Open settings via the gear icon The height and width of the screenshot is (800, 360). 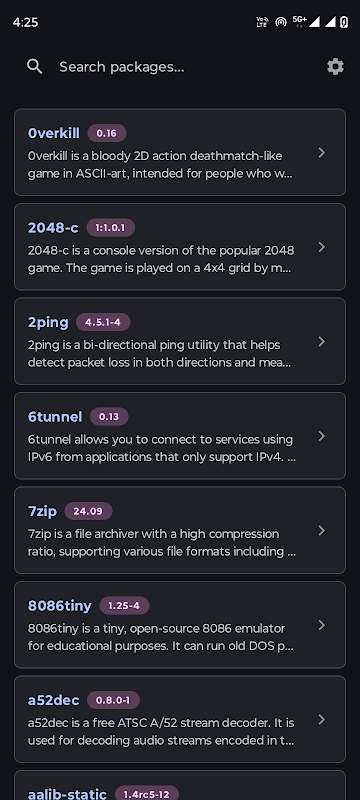335,67
